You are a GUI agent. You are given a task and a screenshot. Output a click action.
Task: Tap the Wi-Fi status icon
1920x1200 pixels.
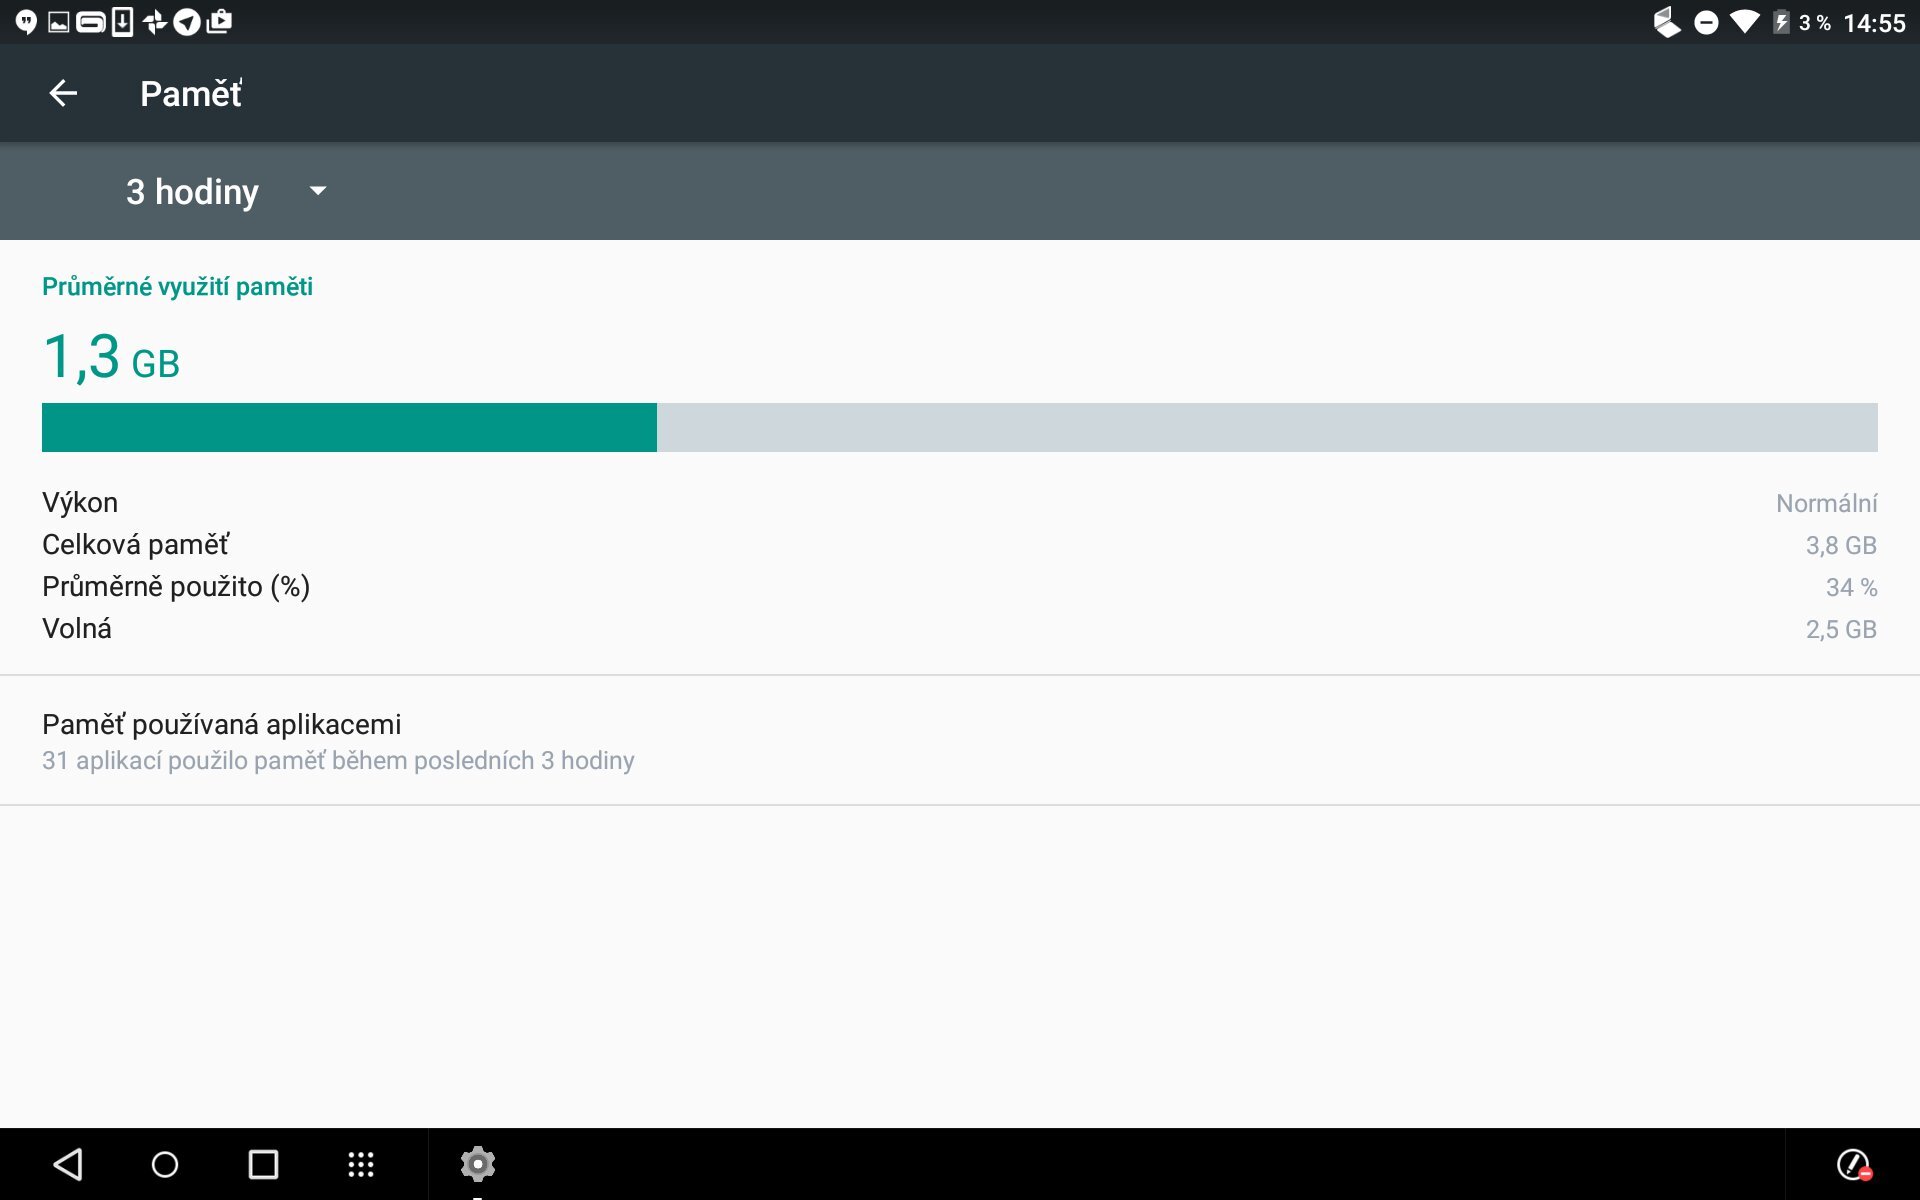[1744, 23]
